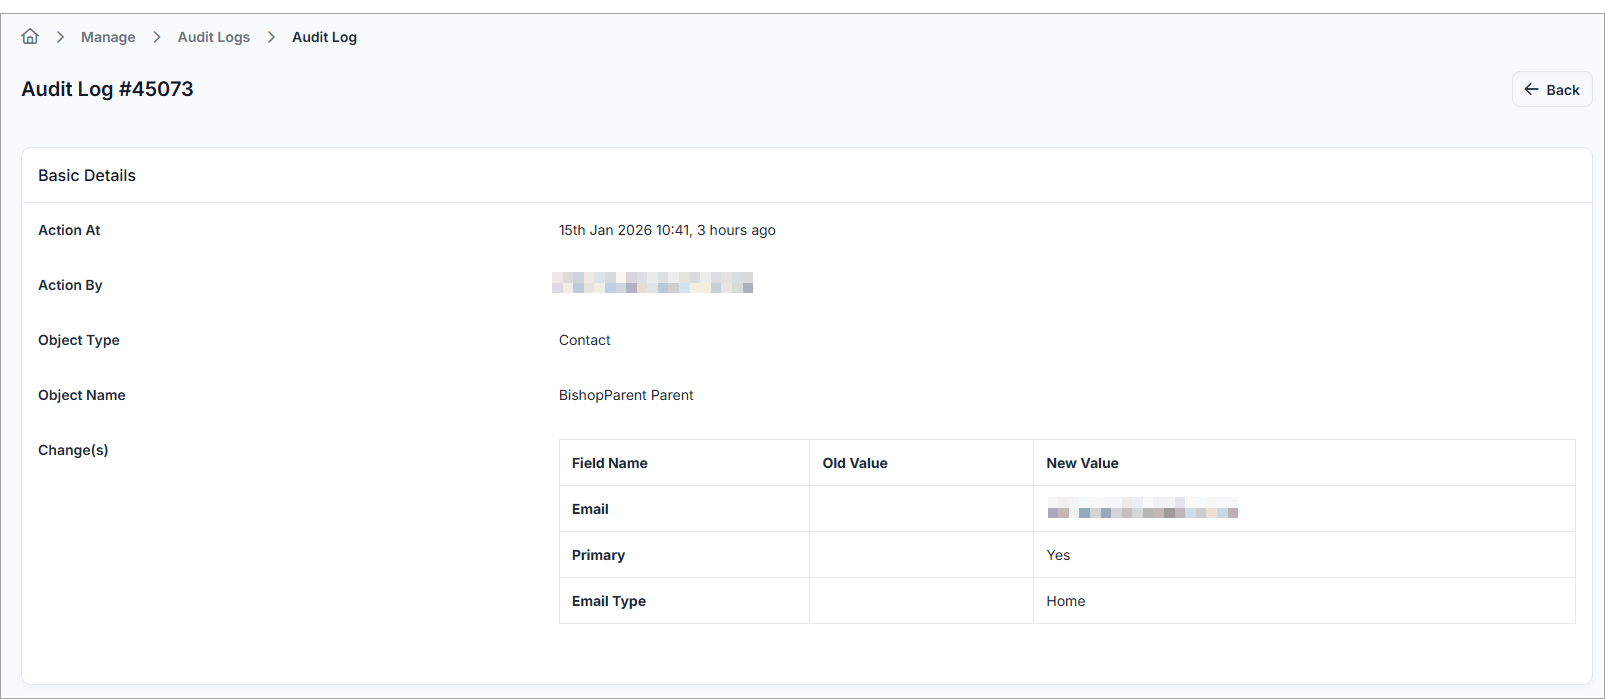Image resolution: width=1605 pixels, height=699 pixels.
Task: Select the Contact object type value
Action: (584, 340)
